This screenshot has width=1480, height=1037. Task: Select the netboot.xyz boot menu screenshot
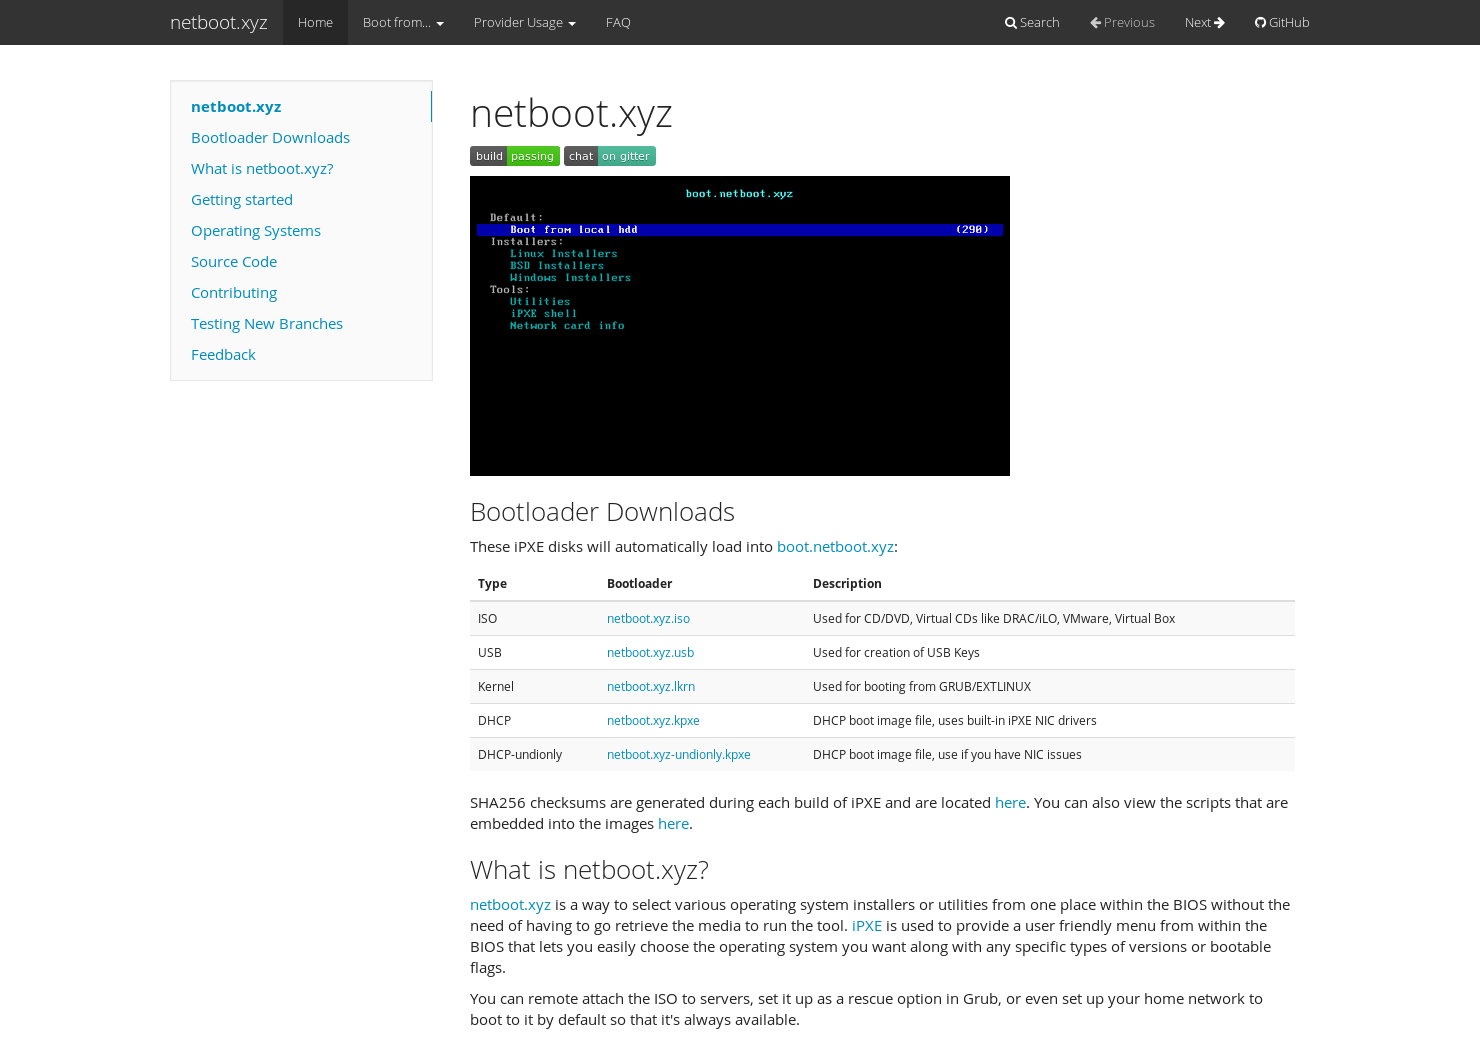(740, 325)
